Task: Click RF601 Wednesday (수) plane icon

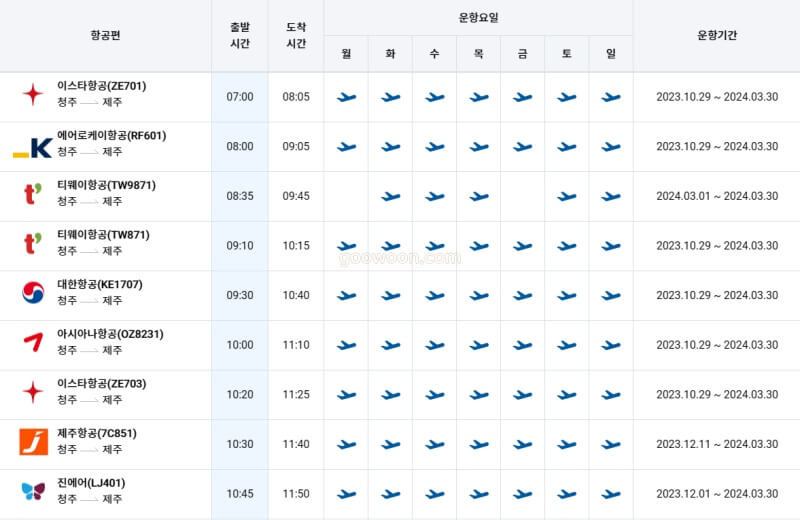Action: coord(435,147)
